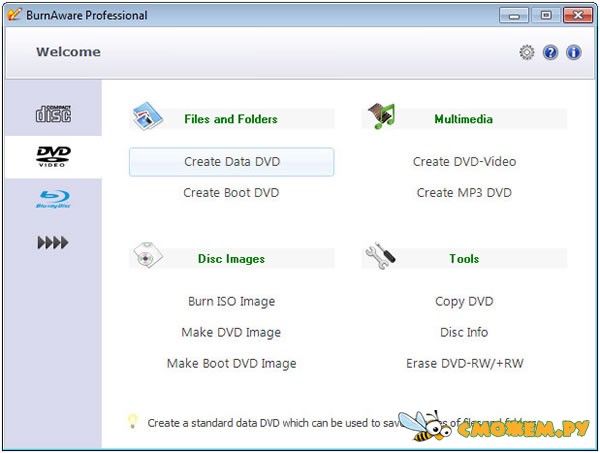Select the Compact Disc sidebar tab

click(53, 114)
